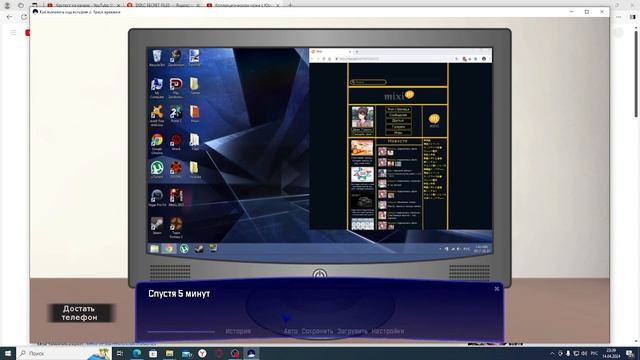The height and width of the screenshot is (360, 640).
Task: Open File Explorer from the Windows taskbar
Action: point(169,353)
